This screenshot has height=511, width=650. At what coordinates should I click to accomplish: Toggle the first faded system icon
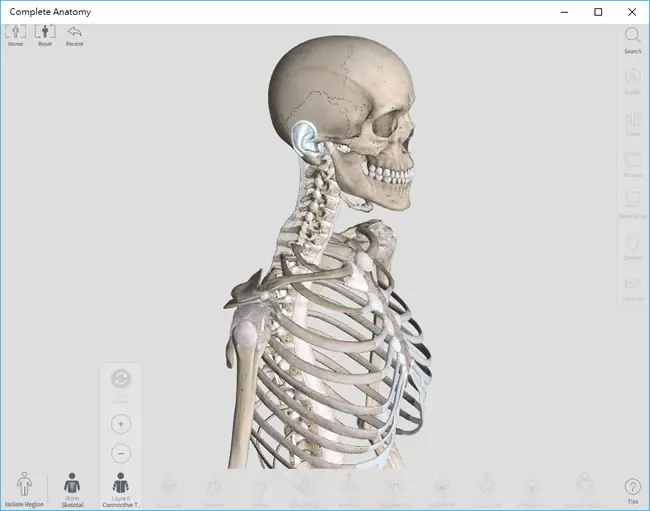(169, 491)
